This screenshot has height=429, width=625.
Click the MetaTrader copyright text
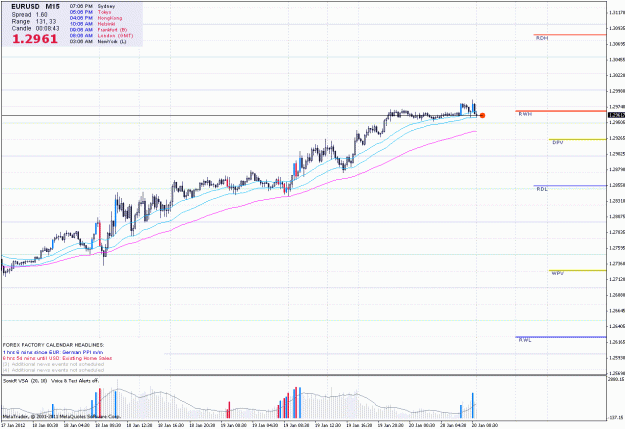[x=62, y=417]
